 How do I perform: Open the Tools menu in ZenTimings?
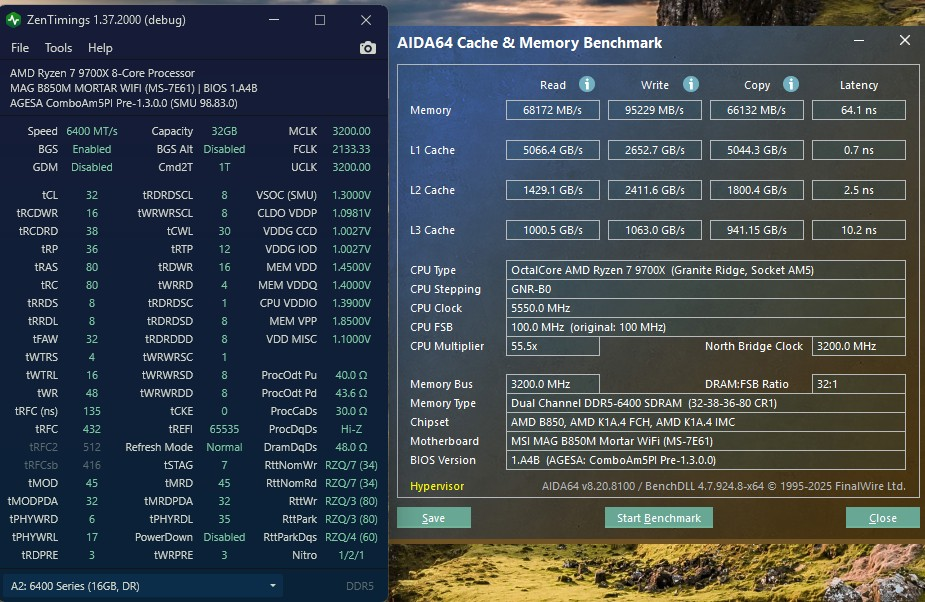58,48
